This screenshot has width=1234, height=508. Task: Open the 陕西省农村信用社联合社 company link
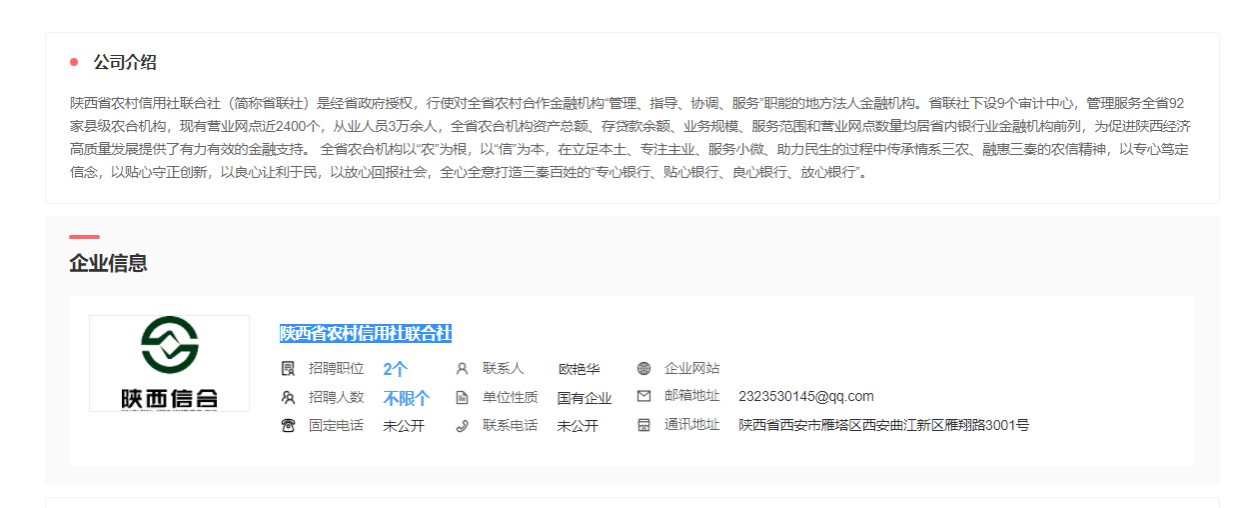(x=366, y=333)
